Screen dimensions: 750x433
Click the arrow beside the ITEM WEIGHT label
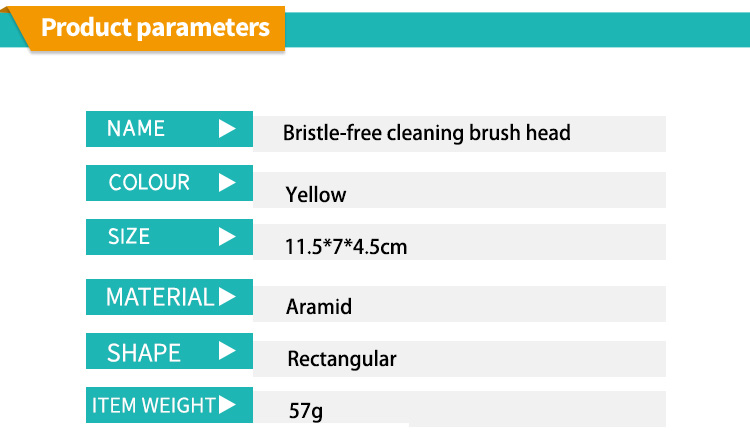pos(227,405)
